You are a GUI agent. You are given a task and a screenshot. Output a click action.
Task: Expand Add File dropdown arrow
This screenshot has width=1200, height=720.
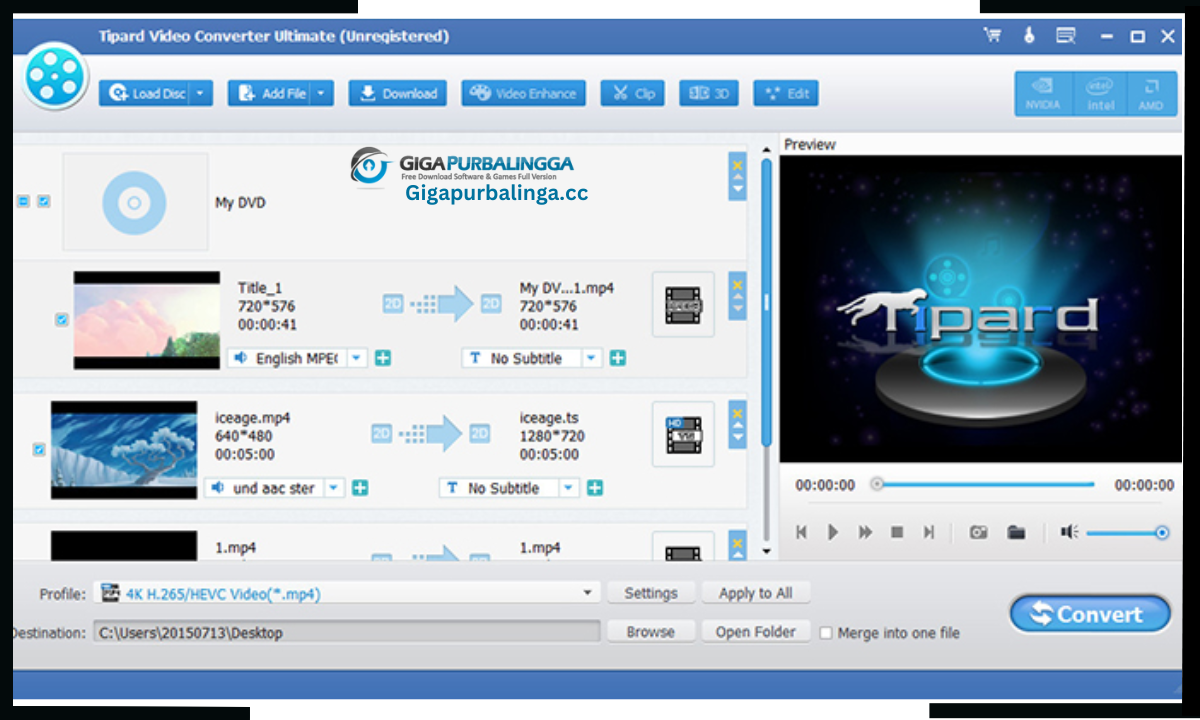[322, 93]
